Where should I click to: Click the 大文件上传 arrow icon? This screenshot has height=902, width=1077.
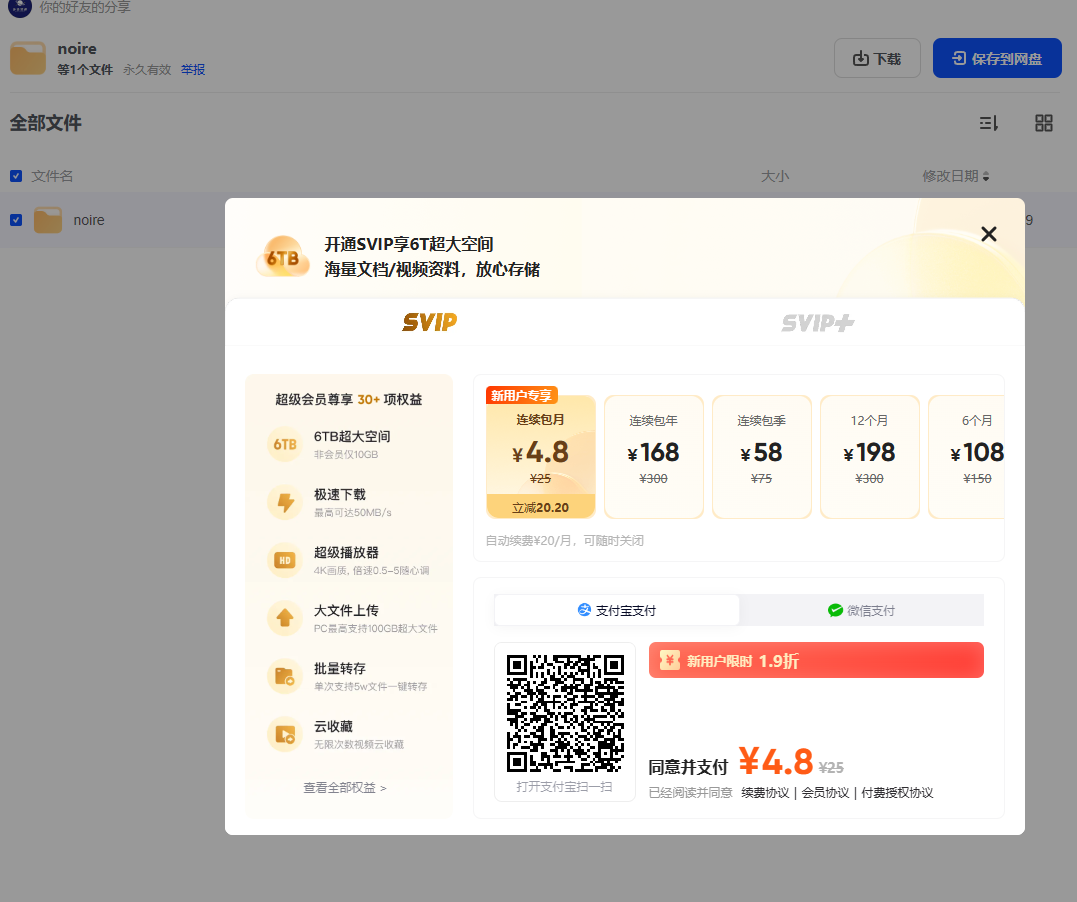tap(285, 618)
